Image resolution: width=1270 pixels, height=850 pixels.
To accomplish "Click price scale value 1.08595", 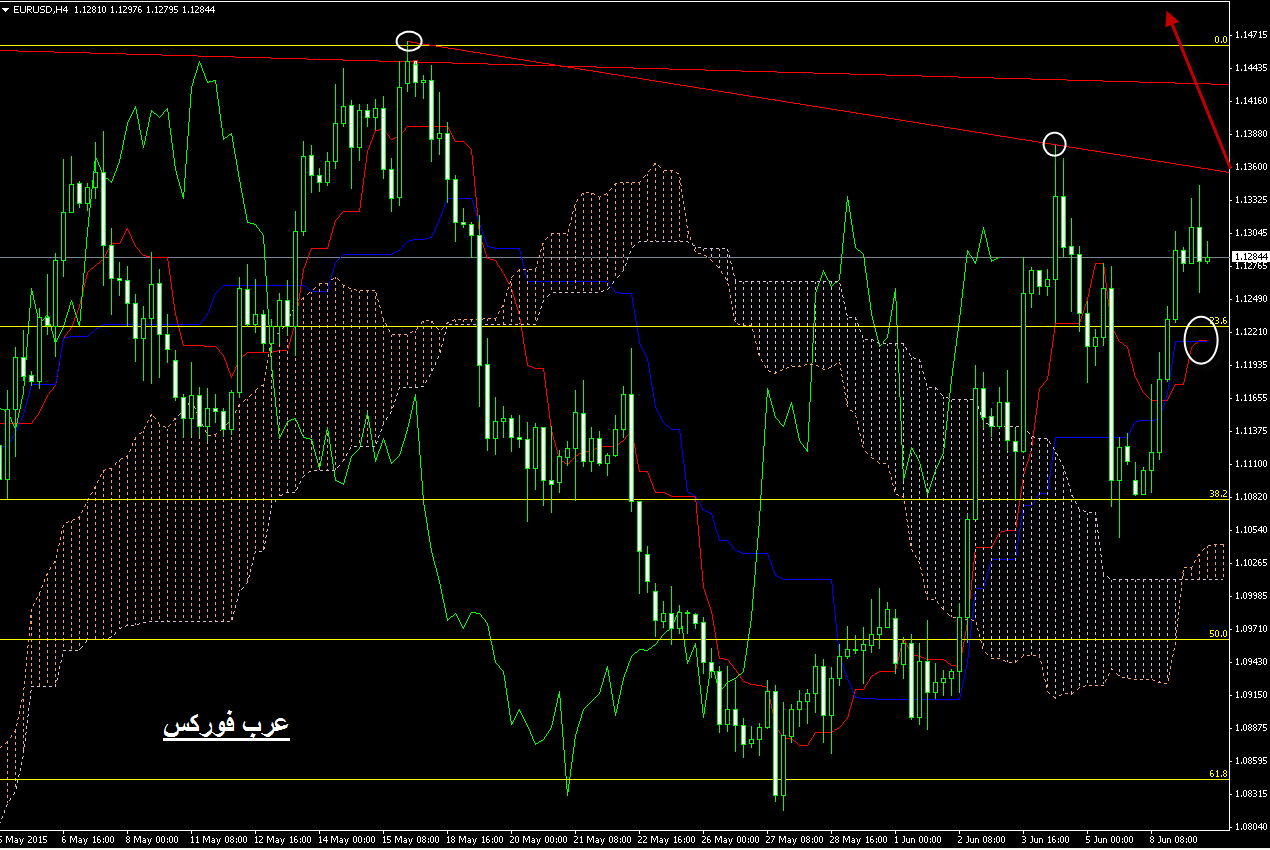I will (x=1250, y=761).
